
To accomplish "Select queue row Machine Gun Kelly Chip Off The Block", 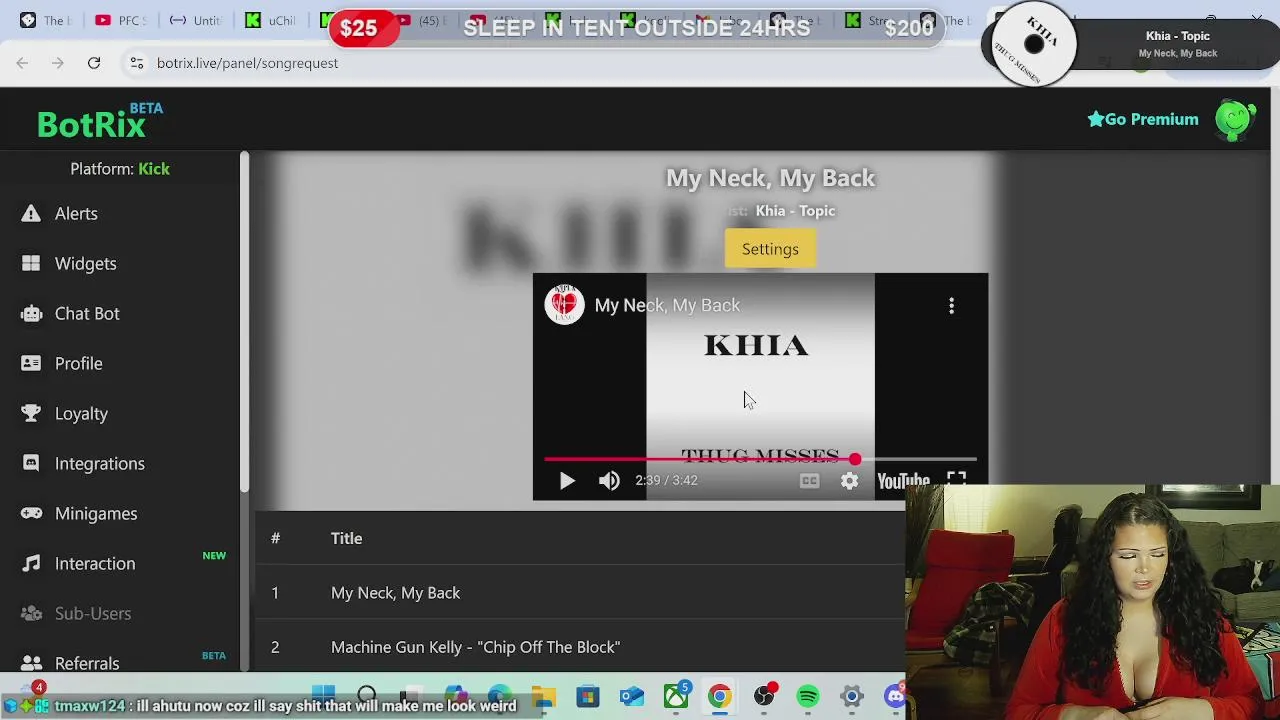I will (x=580, y=647).
